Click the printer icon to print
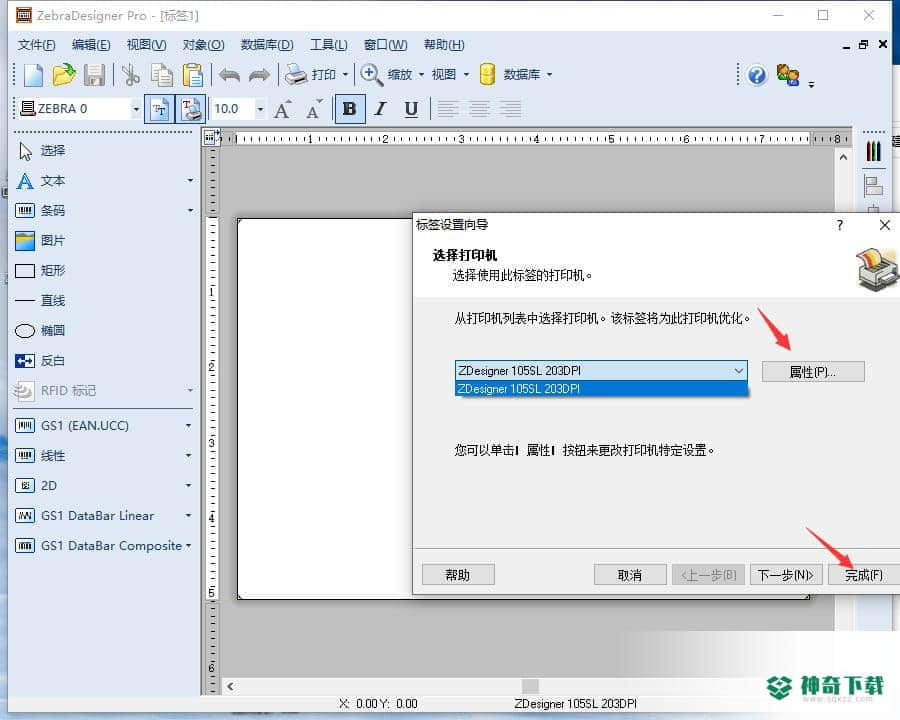 (296, 75)
